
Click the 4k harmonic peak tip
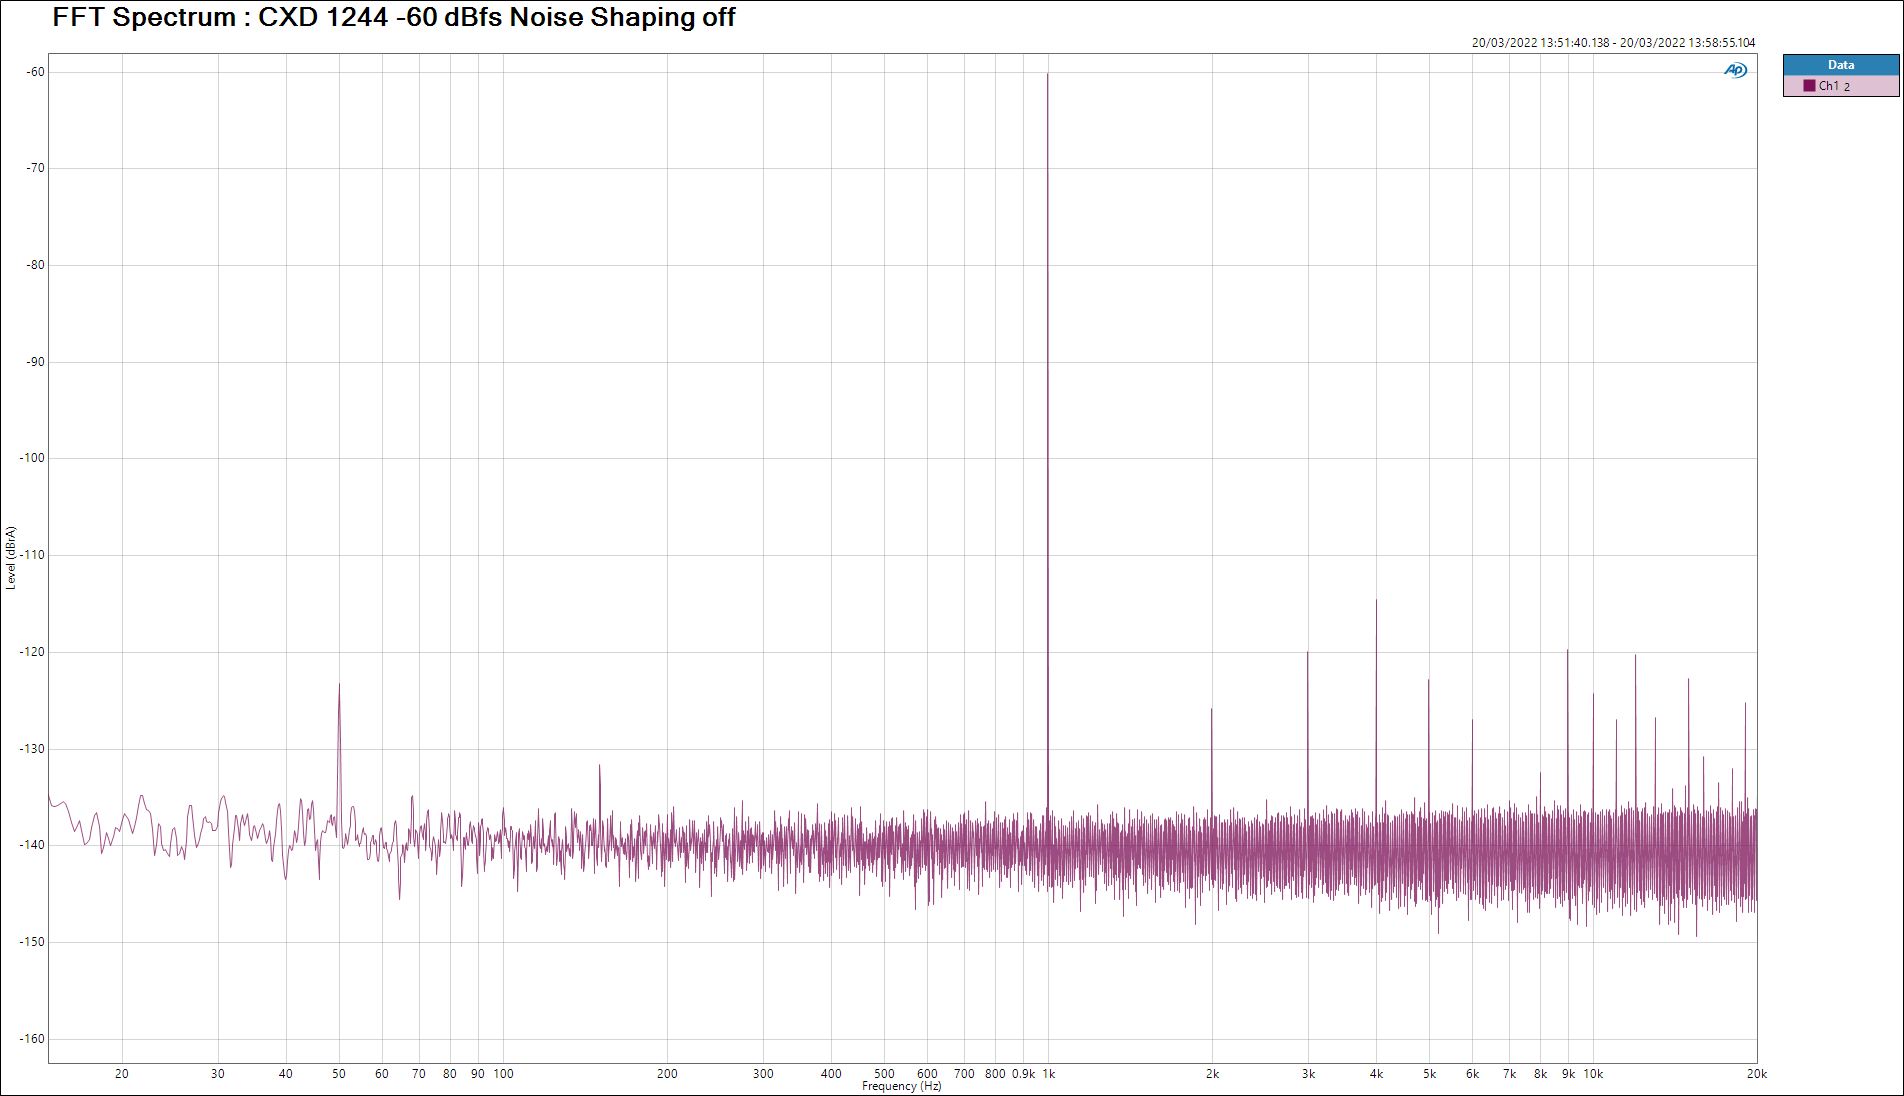[1376, 602]
